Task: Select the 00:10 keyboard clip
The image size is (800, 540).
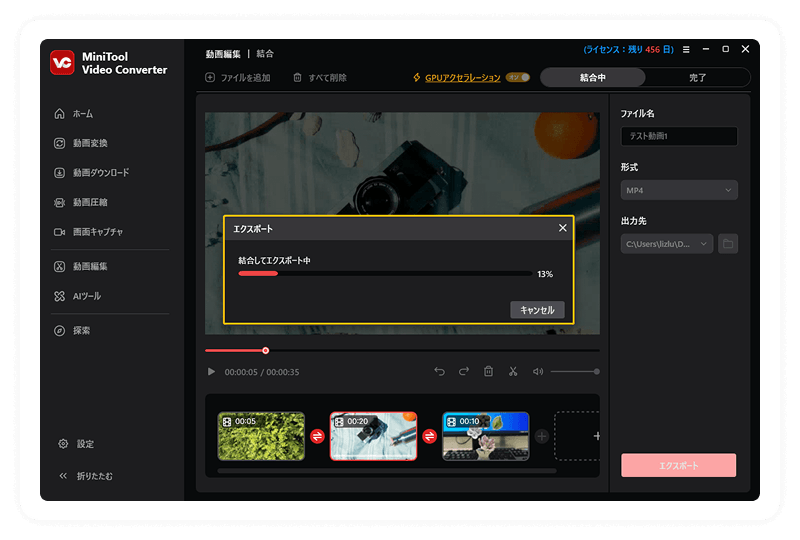Action: point(486,436)
